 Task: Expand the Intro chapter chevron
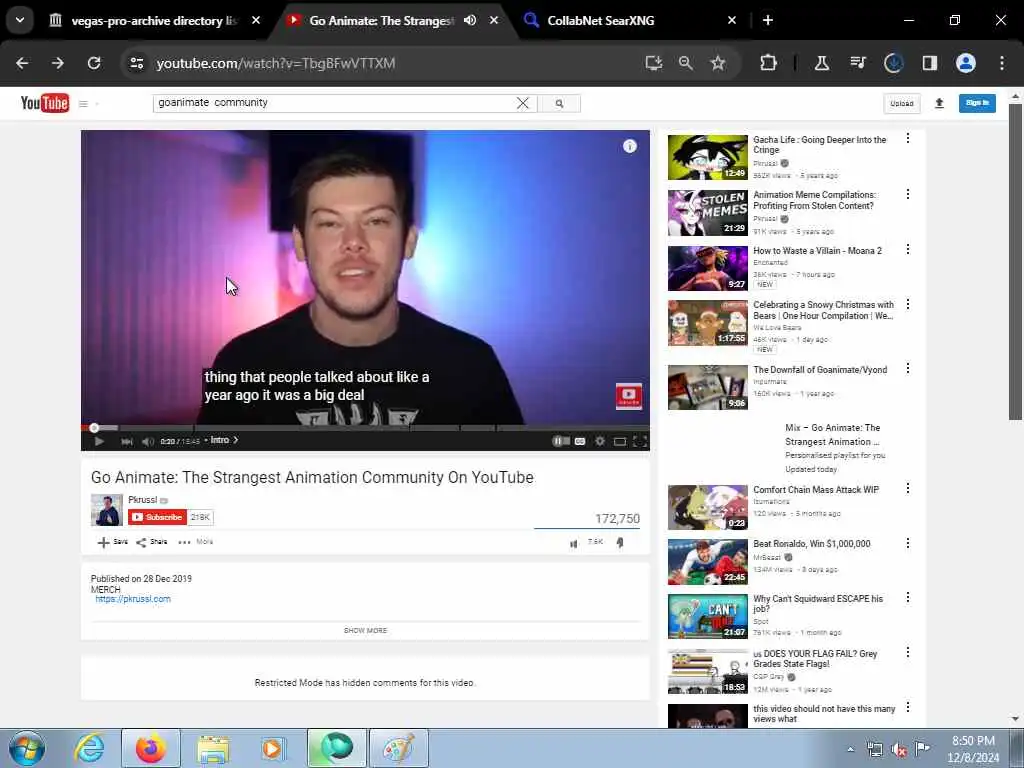(236, 440)
